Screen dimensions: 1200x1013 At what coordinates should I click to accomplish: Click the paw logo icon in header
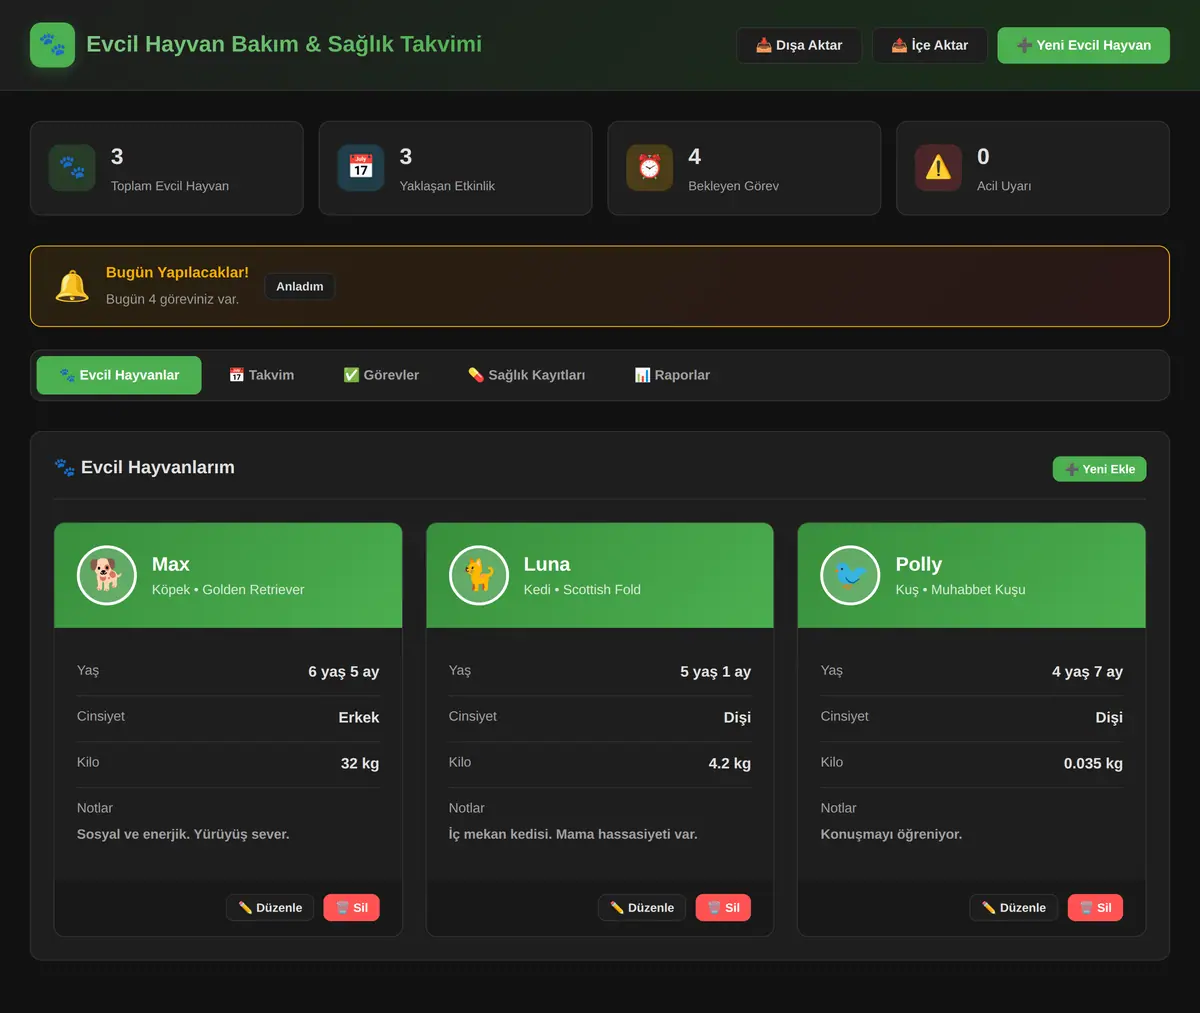pyautogui.click(x=52, y=45)
